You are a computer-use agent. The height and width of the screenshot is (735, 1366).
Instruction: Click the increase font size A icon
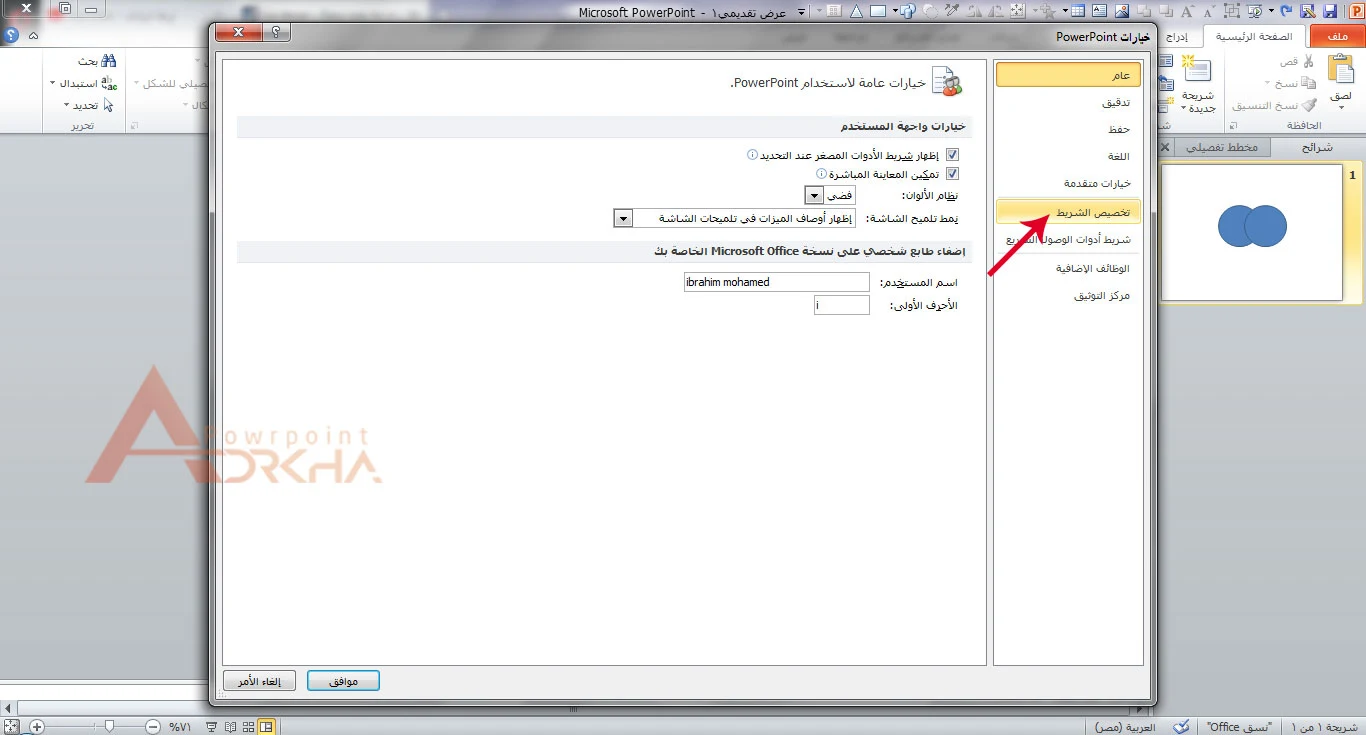tap(1187, 11)
